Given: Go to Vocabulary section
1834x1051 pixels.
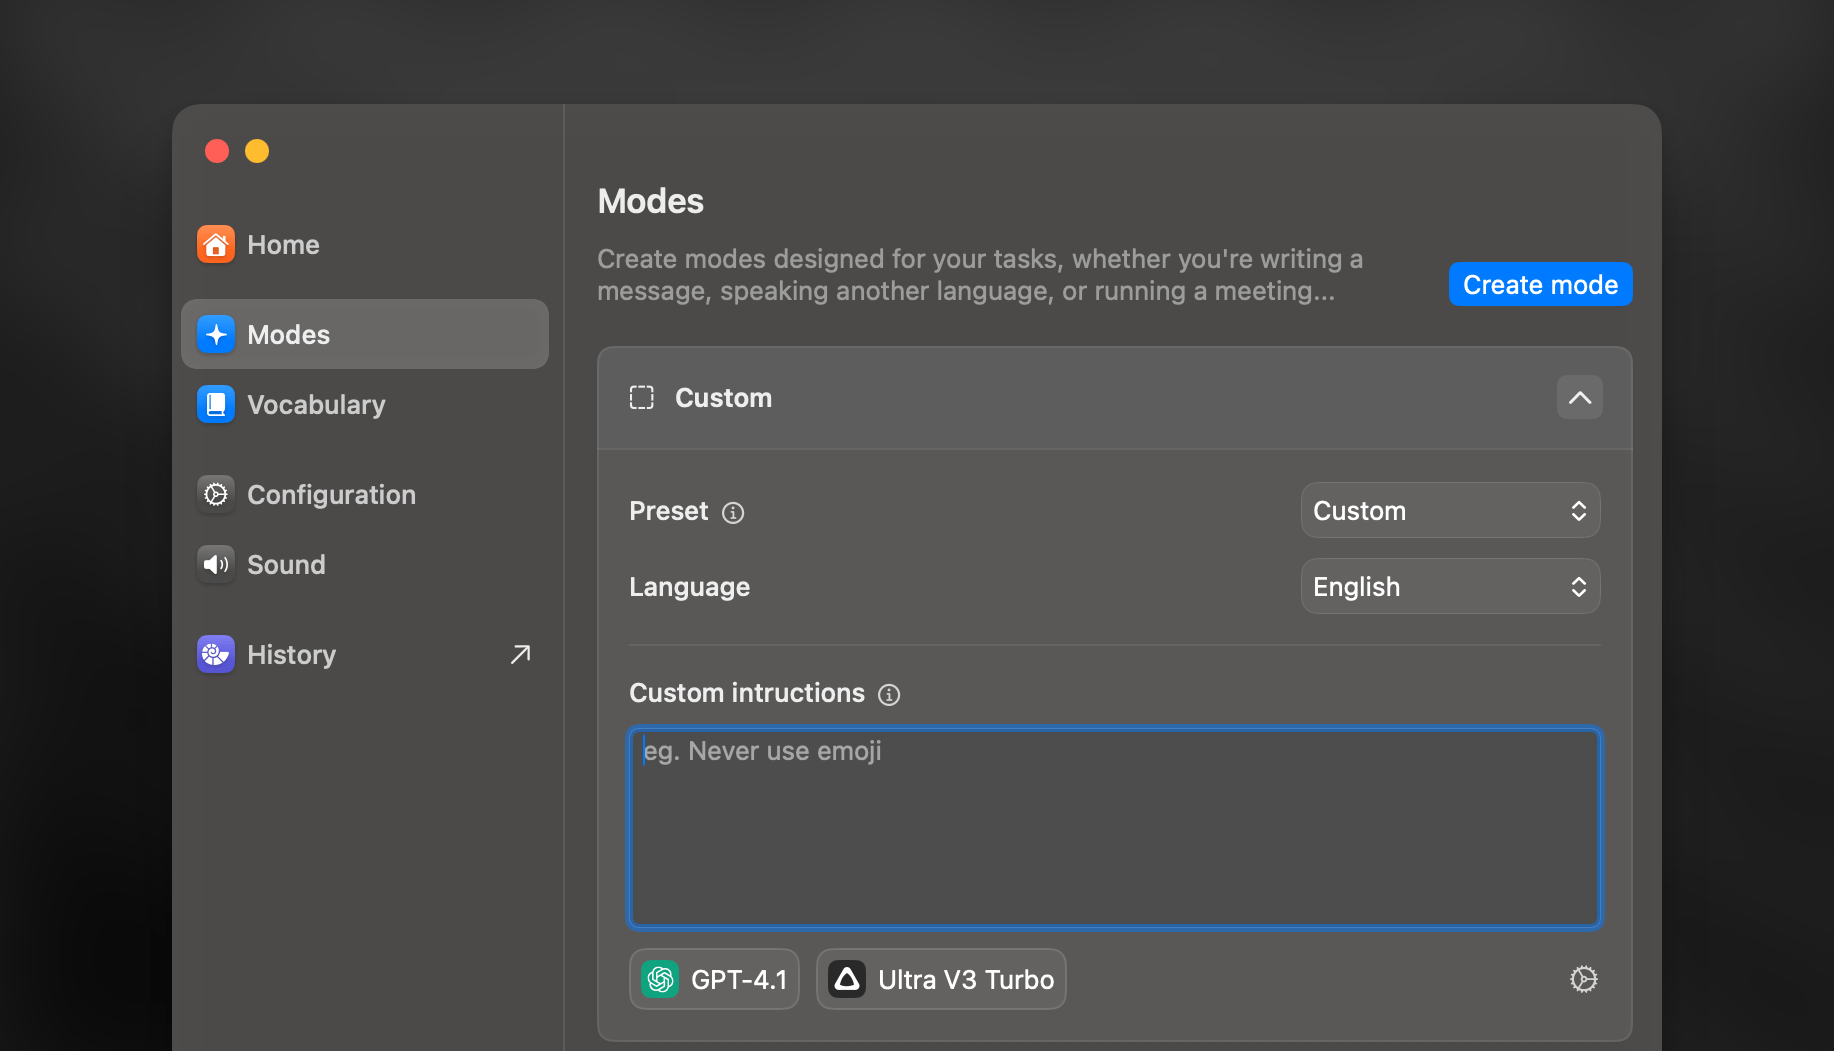Looking at the screenshot, I should click(316, 405).
